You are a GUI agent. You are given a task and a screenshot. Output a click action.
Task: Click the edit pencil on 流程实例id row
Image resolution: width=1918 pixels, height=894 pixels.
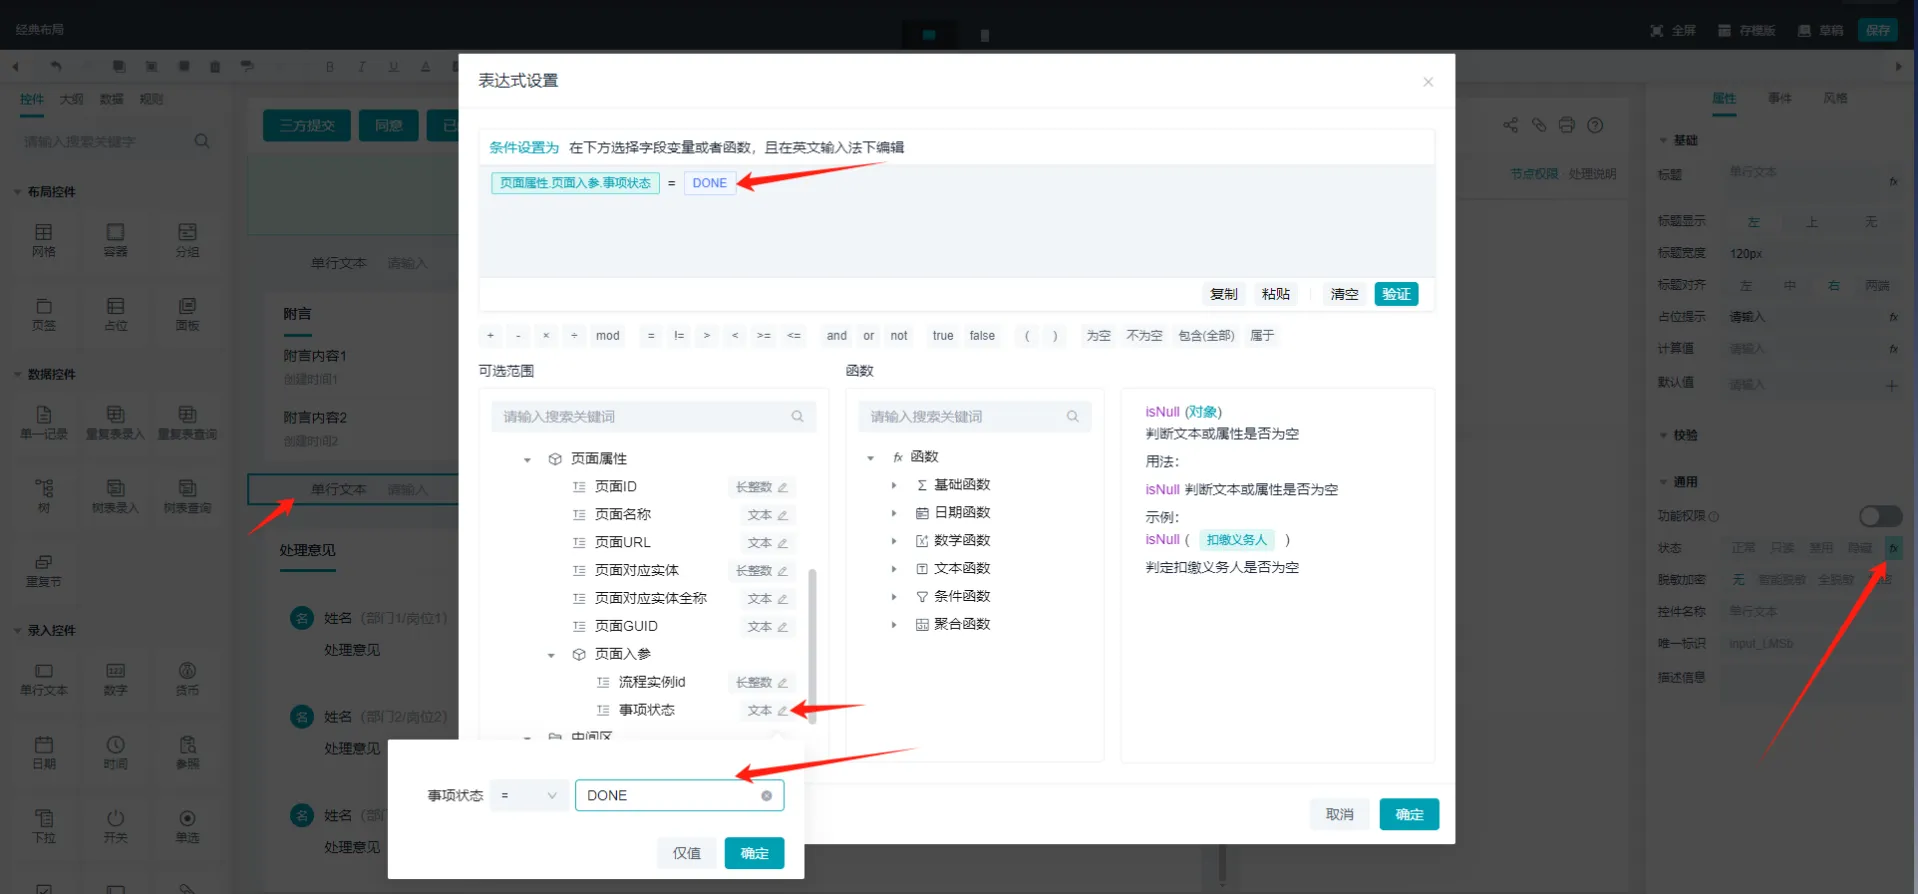tap(783, 683)
